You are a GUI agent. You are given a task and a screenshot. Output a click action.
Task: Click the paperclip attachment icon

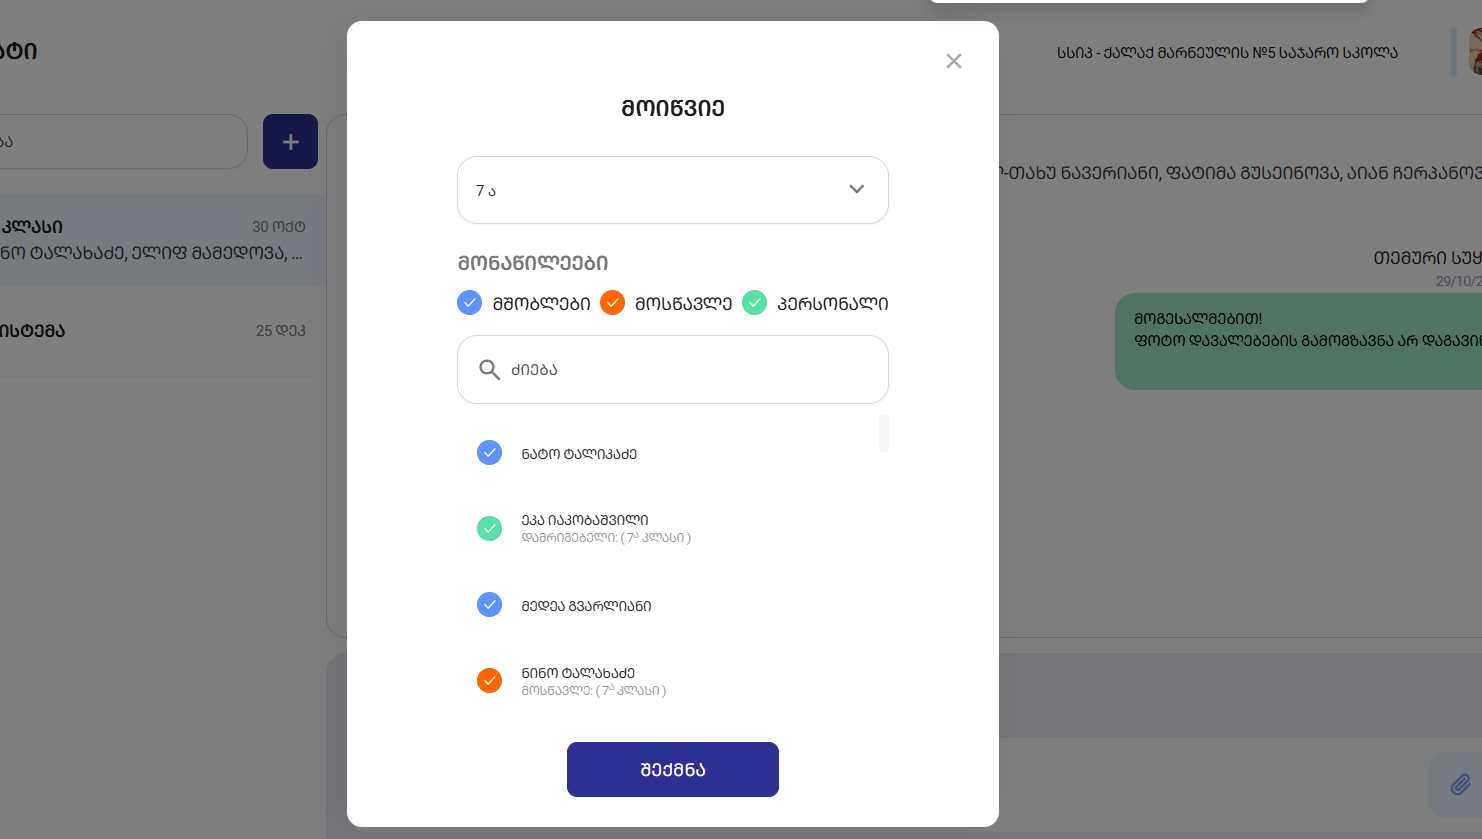click(x=1460, y=784)
